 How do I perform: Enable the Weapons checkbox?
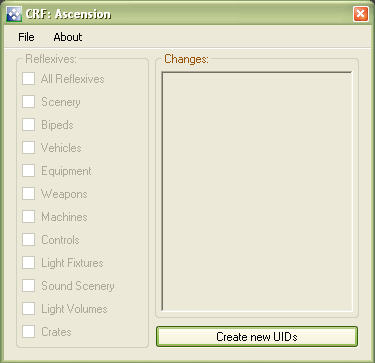29,194
